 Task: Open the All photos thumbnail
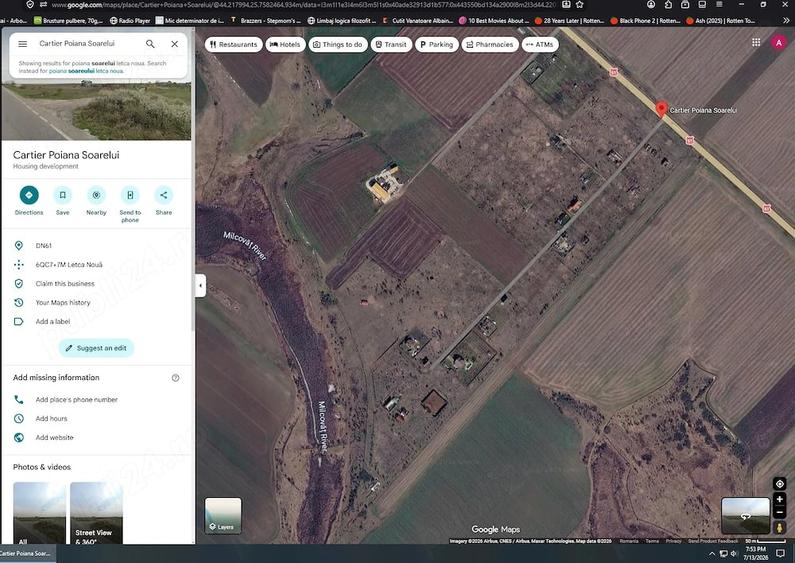[40, 513]
